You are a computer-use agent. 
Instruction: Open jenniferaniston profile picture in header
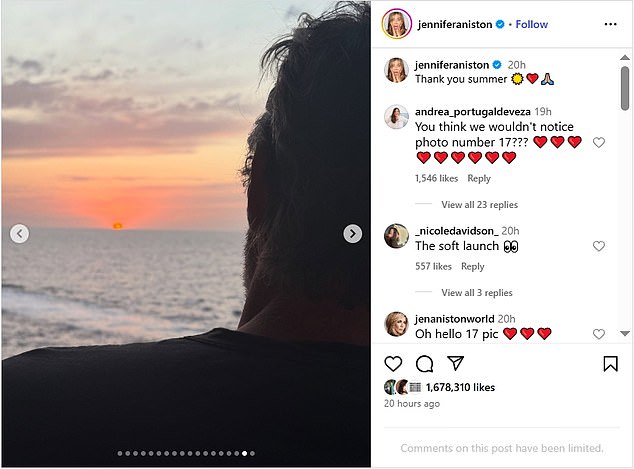click(x=396, y=24)
